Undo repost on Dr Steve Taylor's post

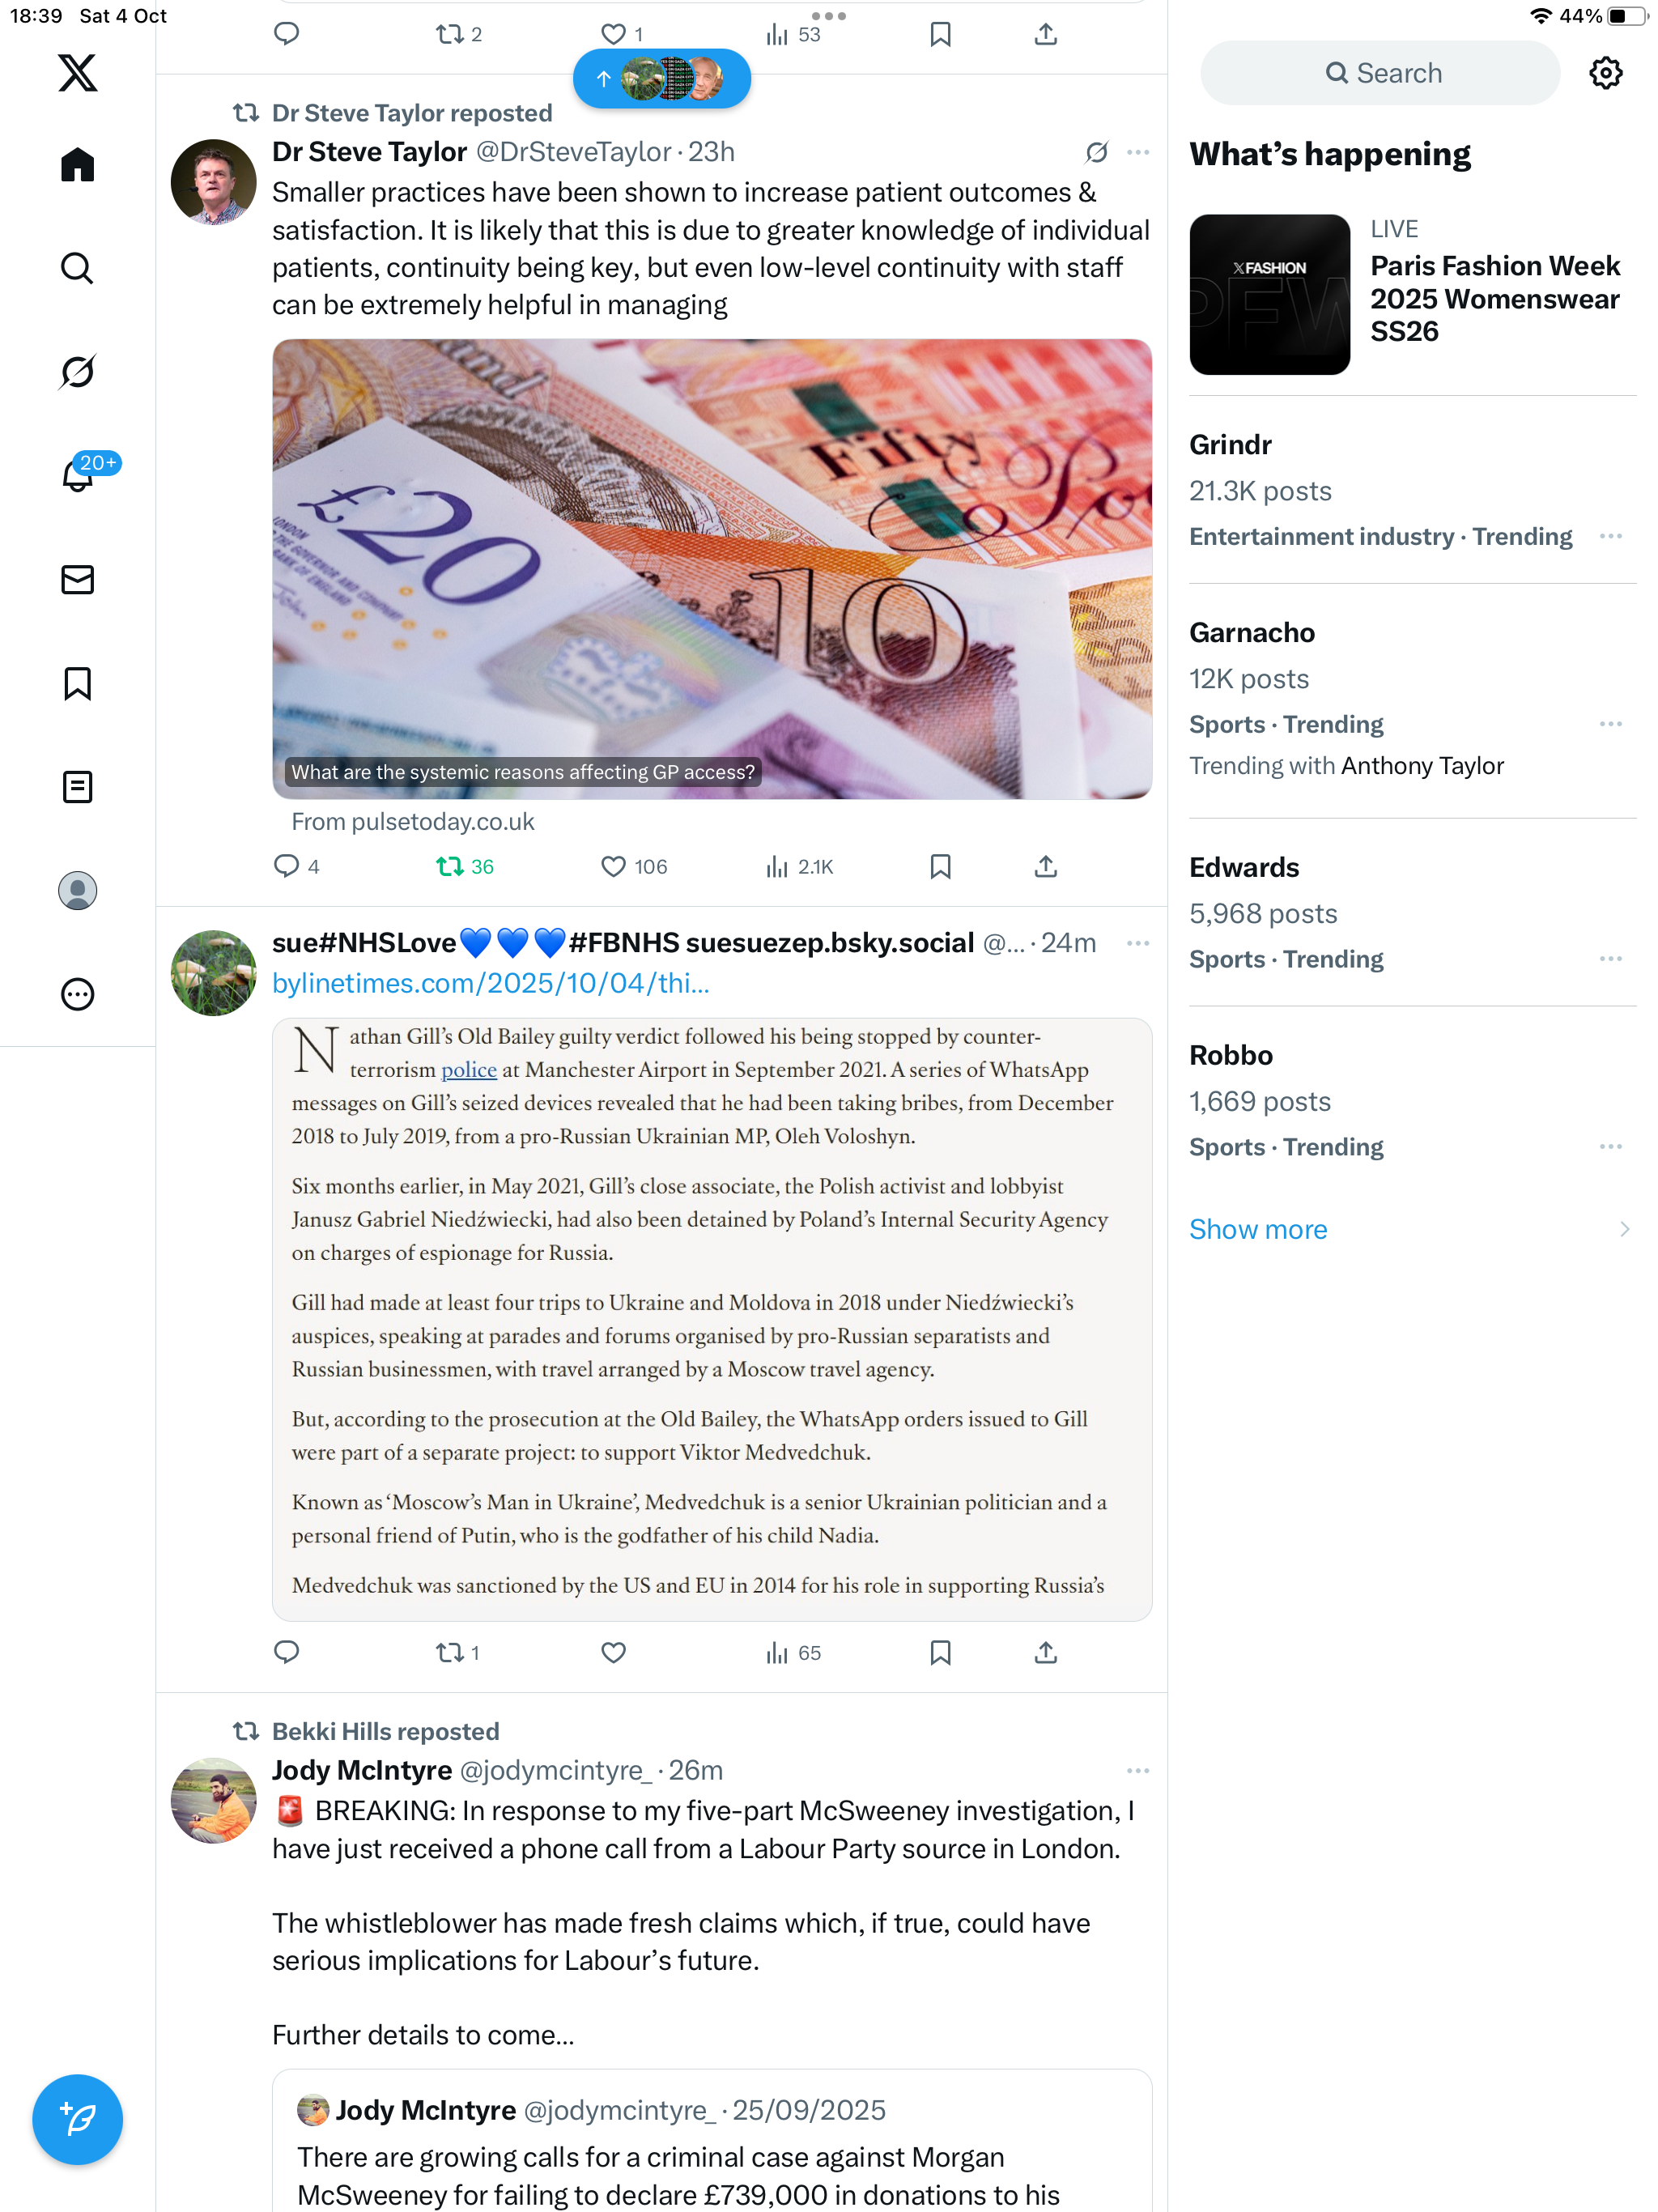464,866
